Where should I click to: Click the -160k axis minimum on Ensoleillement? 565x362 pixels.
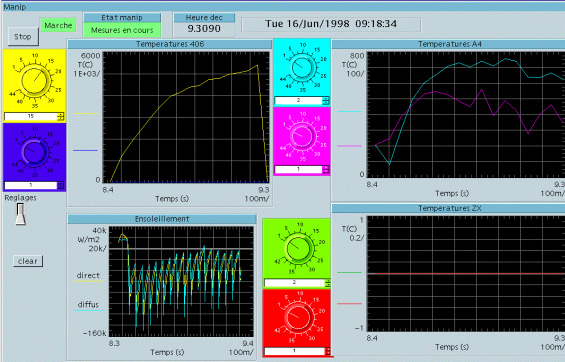[94, 333]
